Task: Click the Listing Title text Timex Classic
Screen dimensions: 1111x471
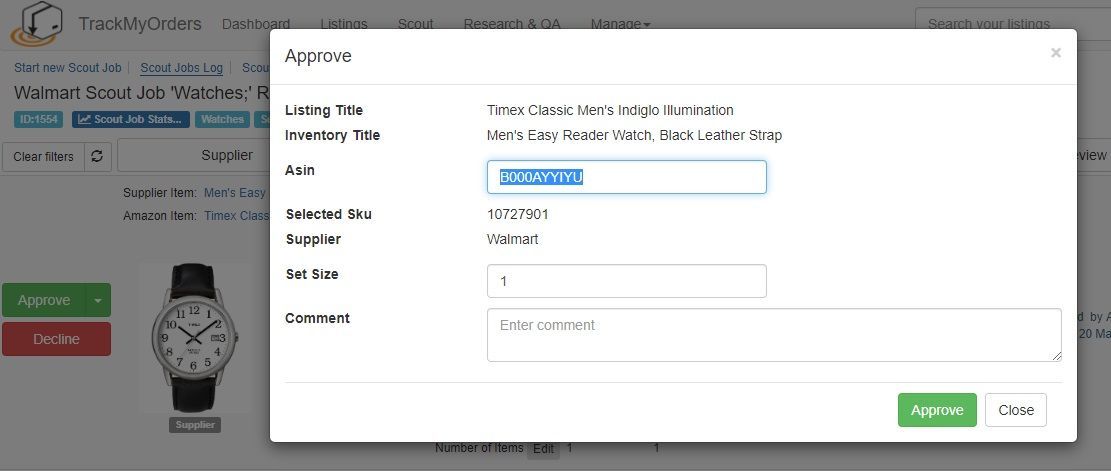Action: [610, 110]
